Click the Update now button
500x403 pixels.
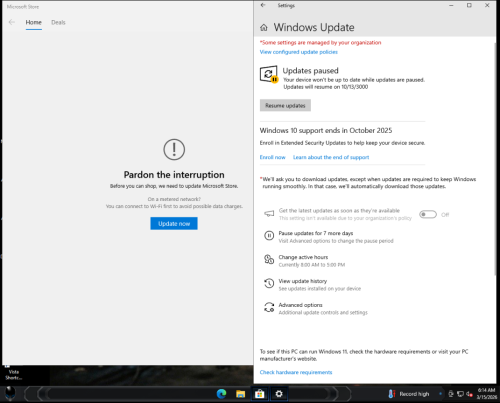point(174,223)
